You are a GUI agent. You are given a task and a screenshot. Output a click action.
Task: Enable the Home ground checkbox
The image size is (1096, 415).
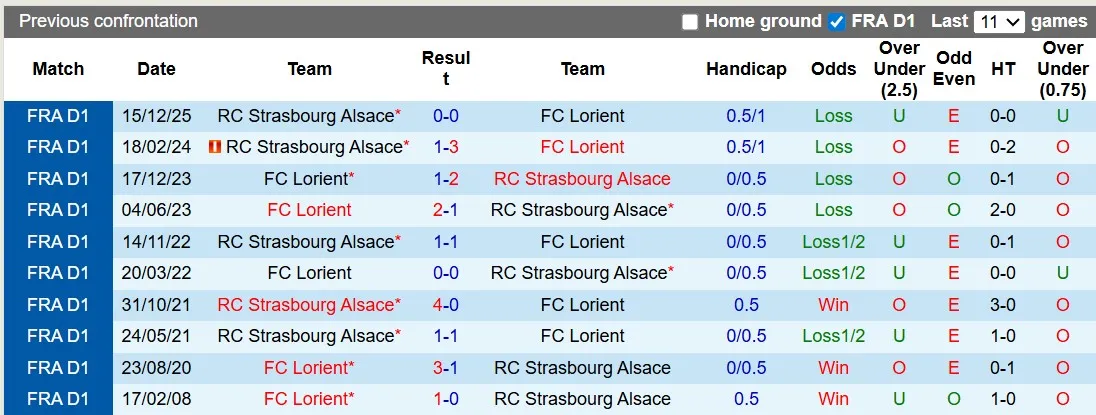click(x=690, y=22)
